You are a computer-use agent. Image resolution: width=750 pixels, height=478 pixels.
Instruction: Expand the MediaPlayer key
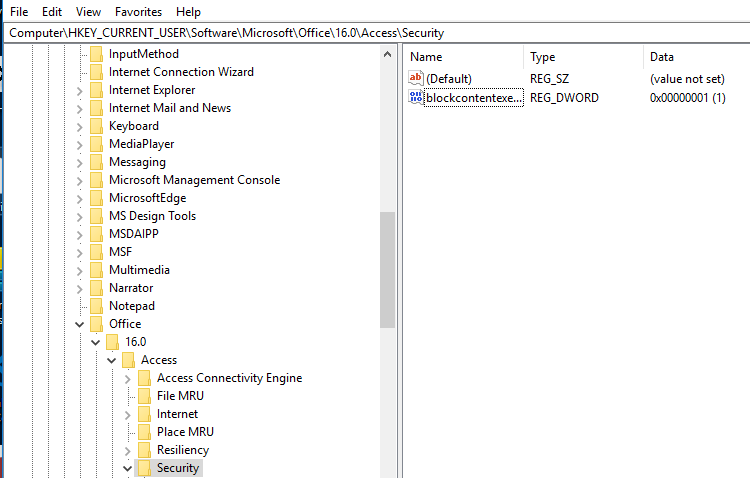(x=79, y=145)
